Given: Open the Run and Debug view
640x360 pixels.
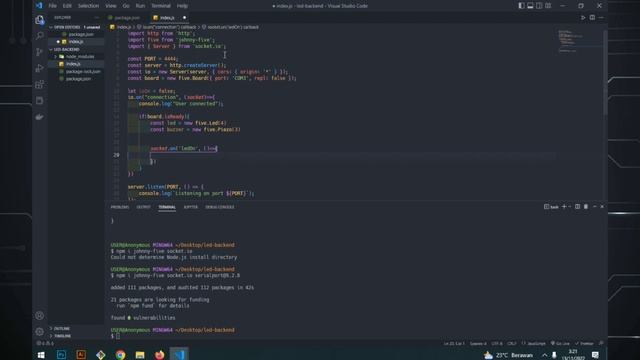Looking at the screenshot, I should click(x=40, y=68).
